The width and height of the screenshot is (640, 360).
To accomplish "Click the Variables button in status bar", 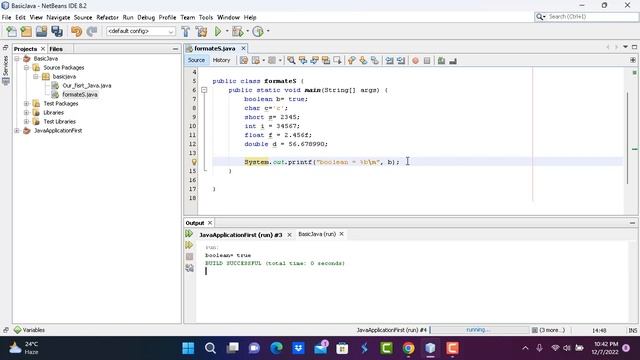I will [x=29, y=330].
